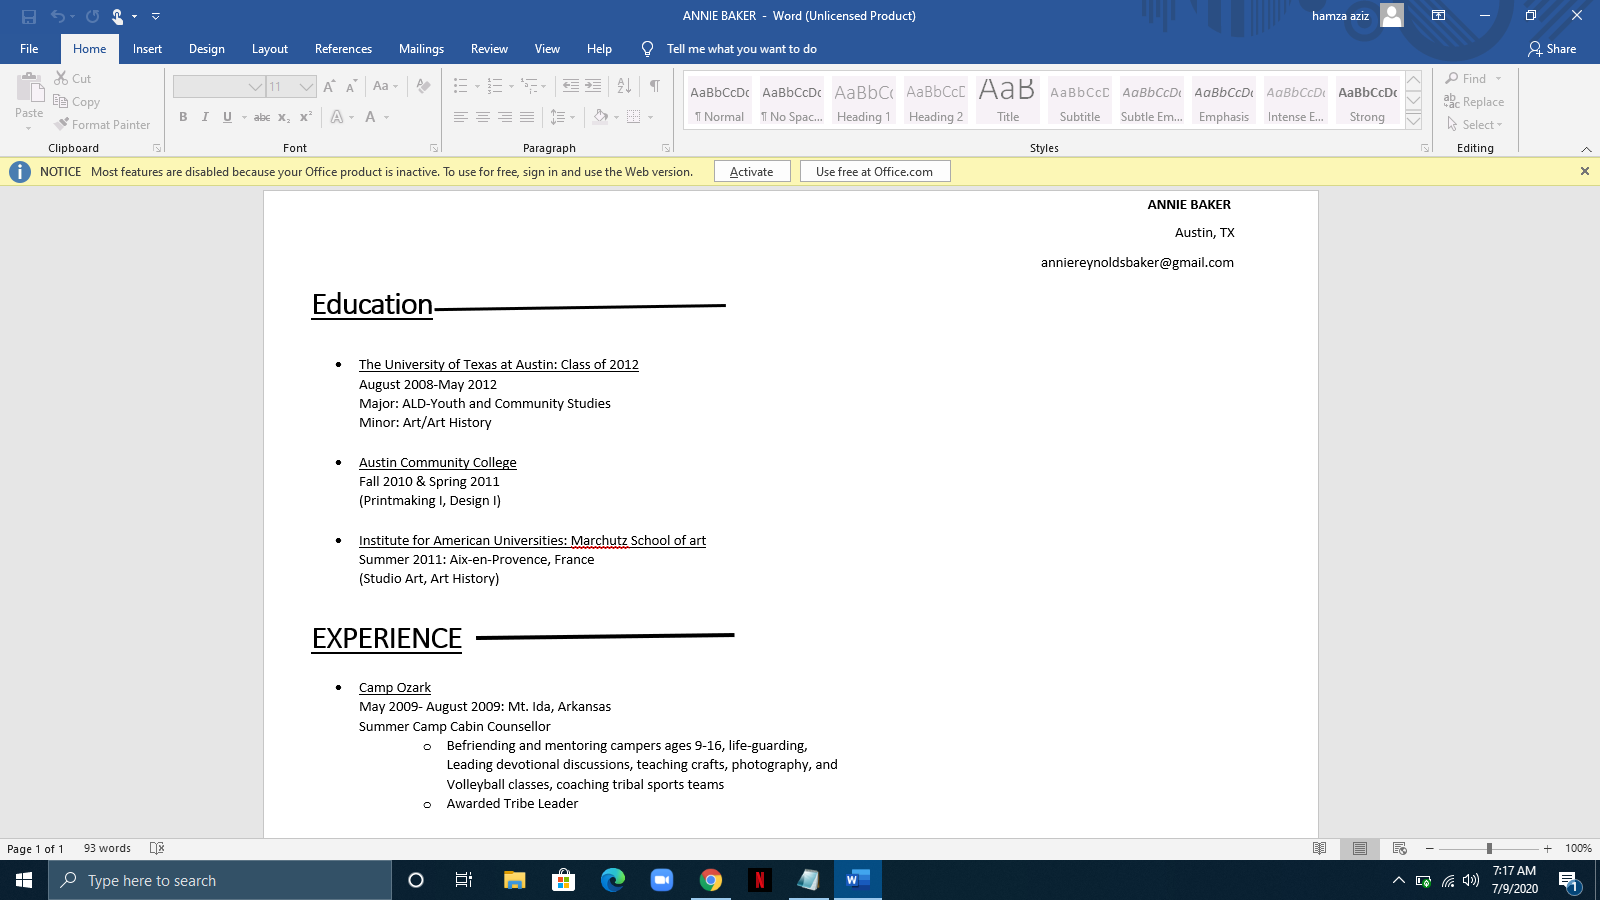Toggle bold formatting
Screen dimensions: 1600x900
point(183,117)
